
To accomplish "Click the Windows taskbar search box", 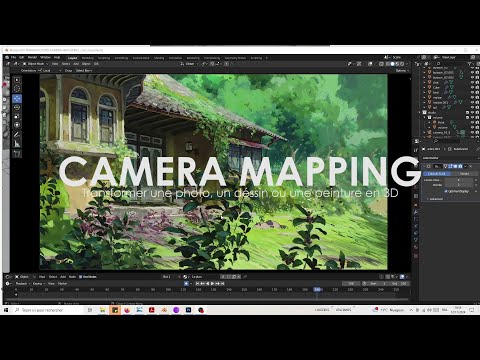I will [x=48, y=310].
